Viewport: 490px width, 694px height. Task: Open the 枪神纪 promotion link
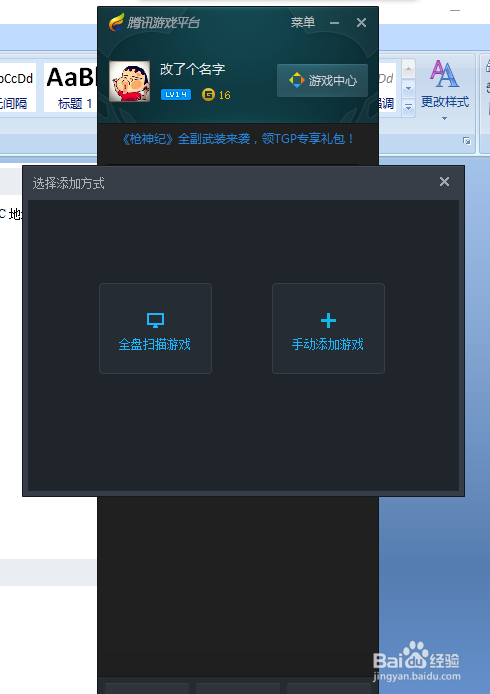click(238, 139)
